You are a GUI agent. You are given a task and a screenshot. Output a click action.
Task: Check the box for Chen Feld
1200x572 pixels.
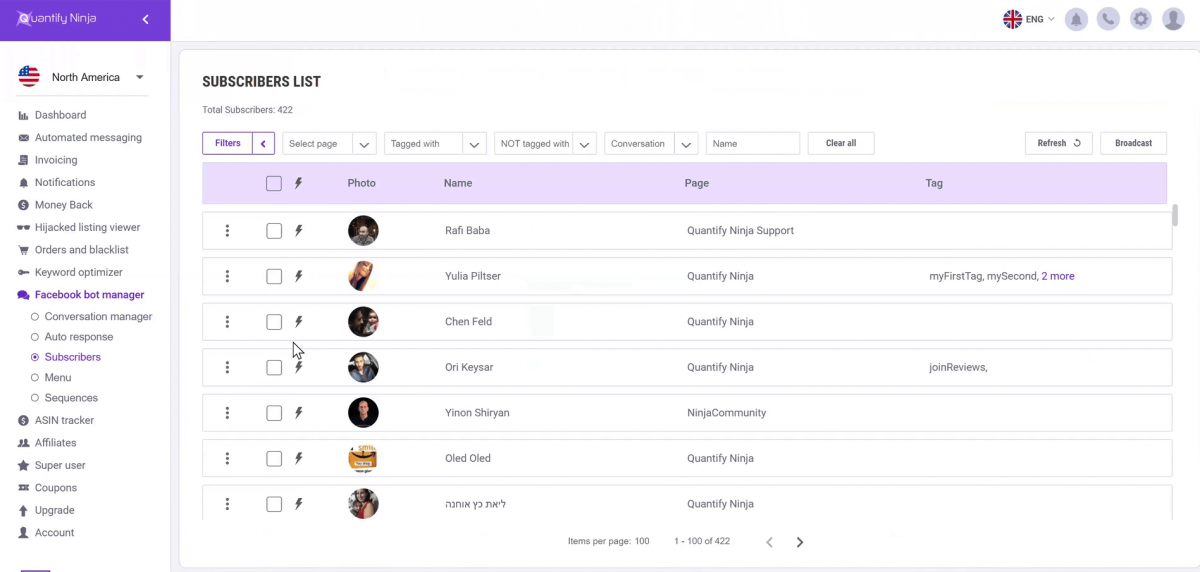[x=274, y=322]
